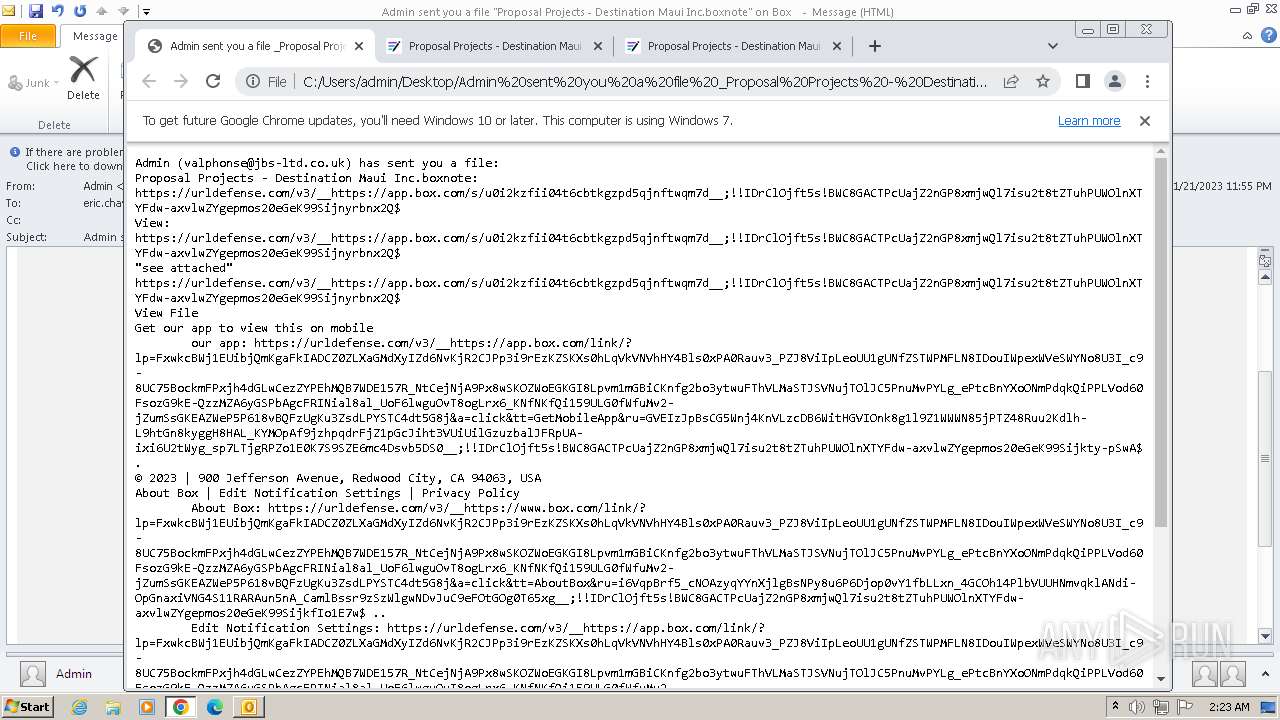Open the Chrome tab search chevron
The image size is (1280, 720).
click(1052, 46)
